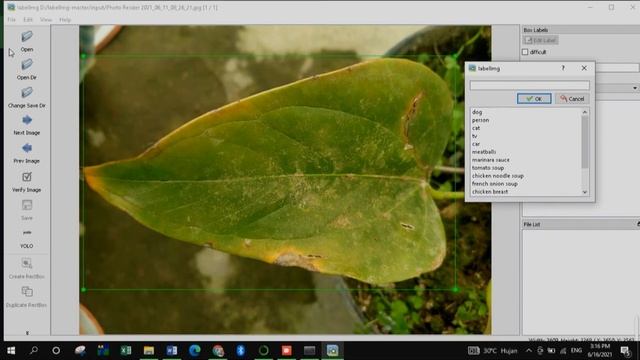The image size is (640, 360).
Task: Click the Verify Image checkmark icon
Action: (x=27, y=177)
